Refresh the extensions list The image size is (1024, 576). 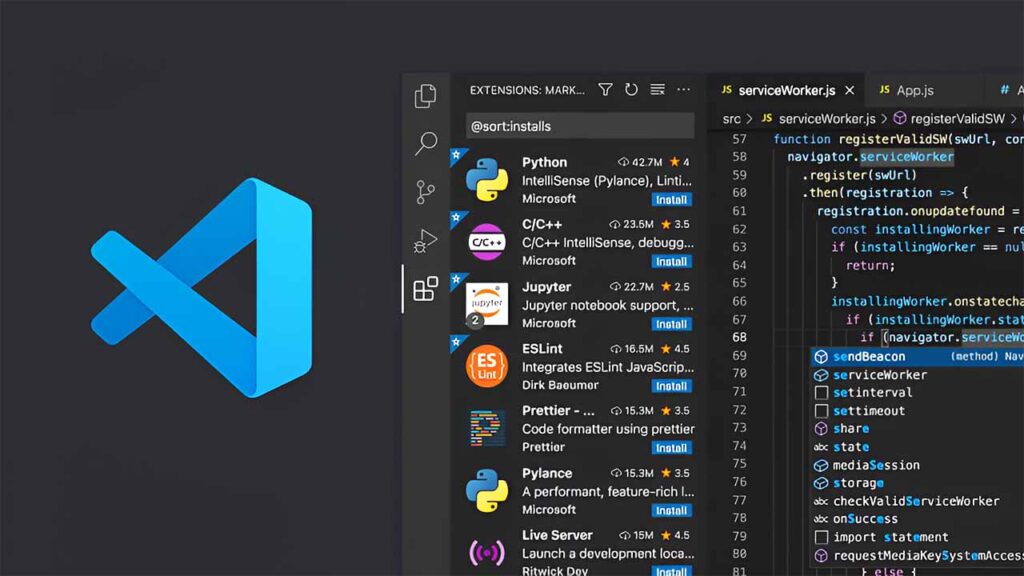(x=631, y=90)
